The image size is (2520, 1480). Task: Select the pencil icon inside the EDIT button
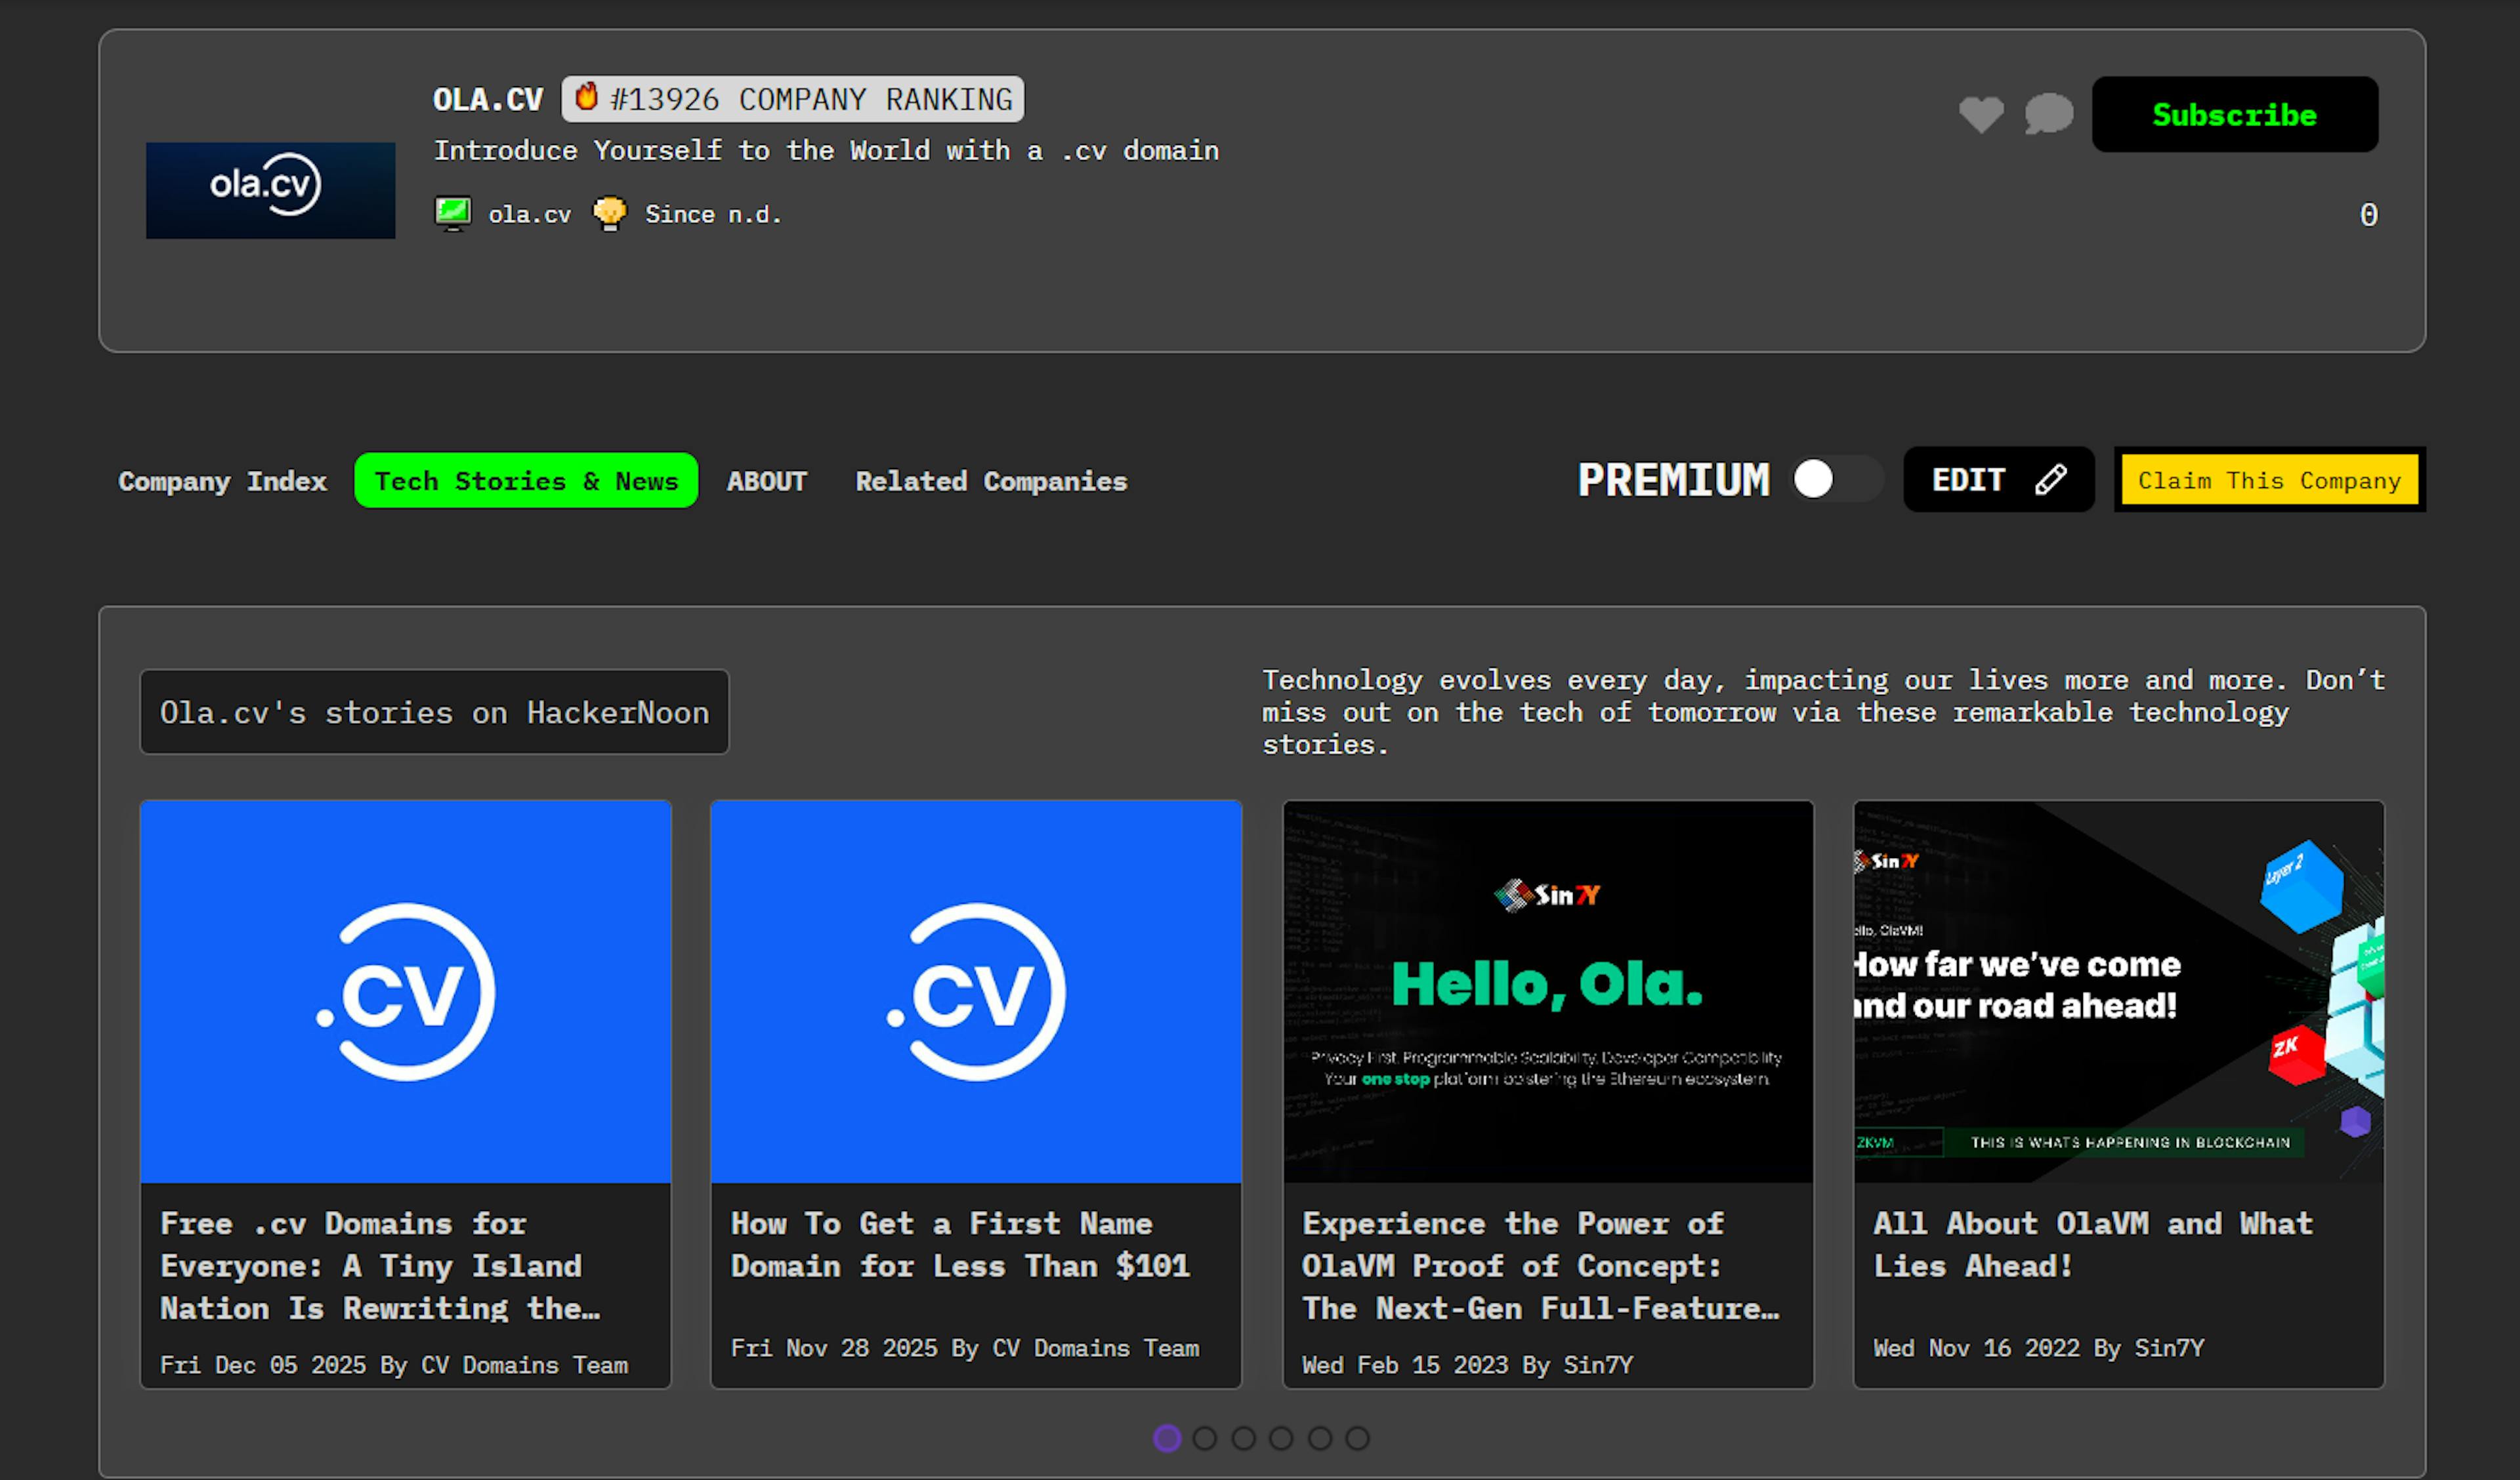[x=2050, y=480]
